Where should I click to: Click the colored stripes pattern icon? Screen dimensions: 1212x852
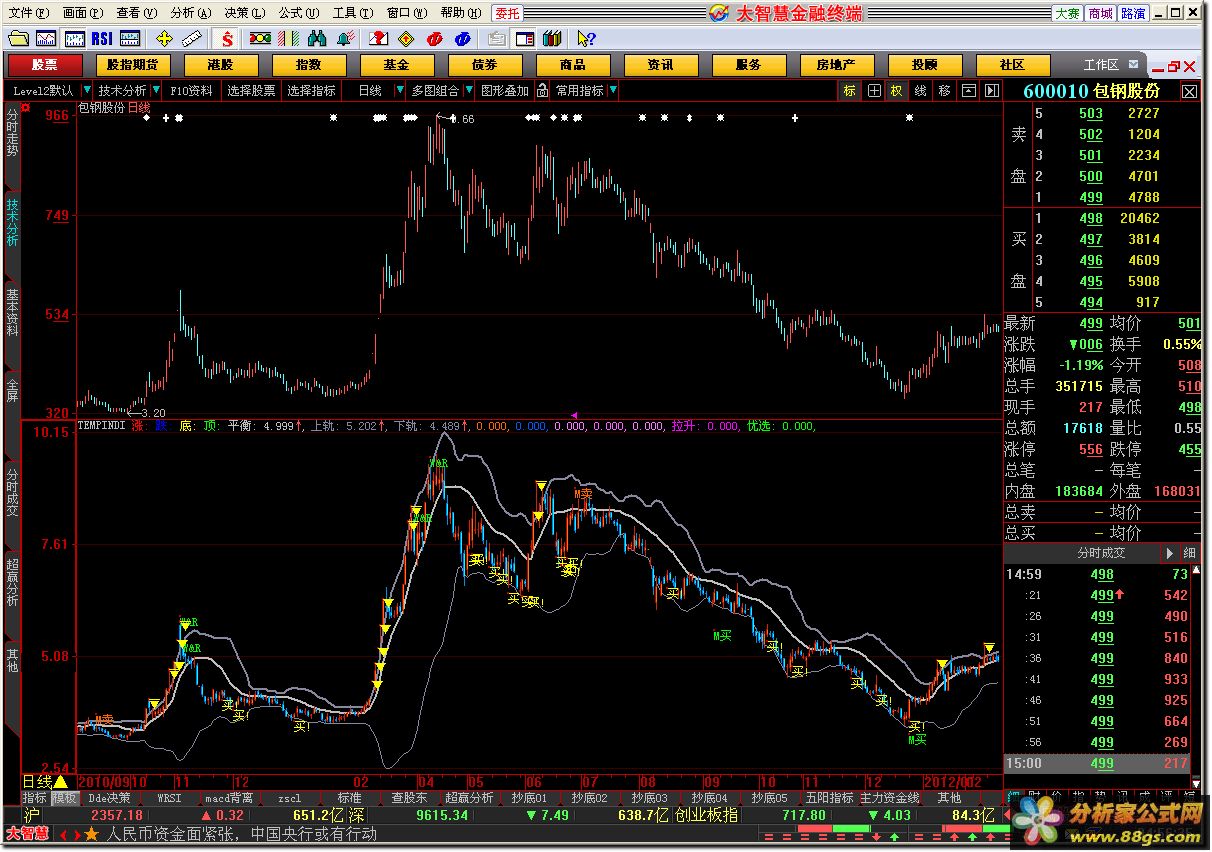tap(289, 38)
